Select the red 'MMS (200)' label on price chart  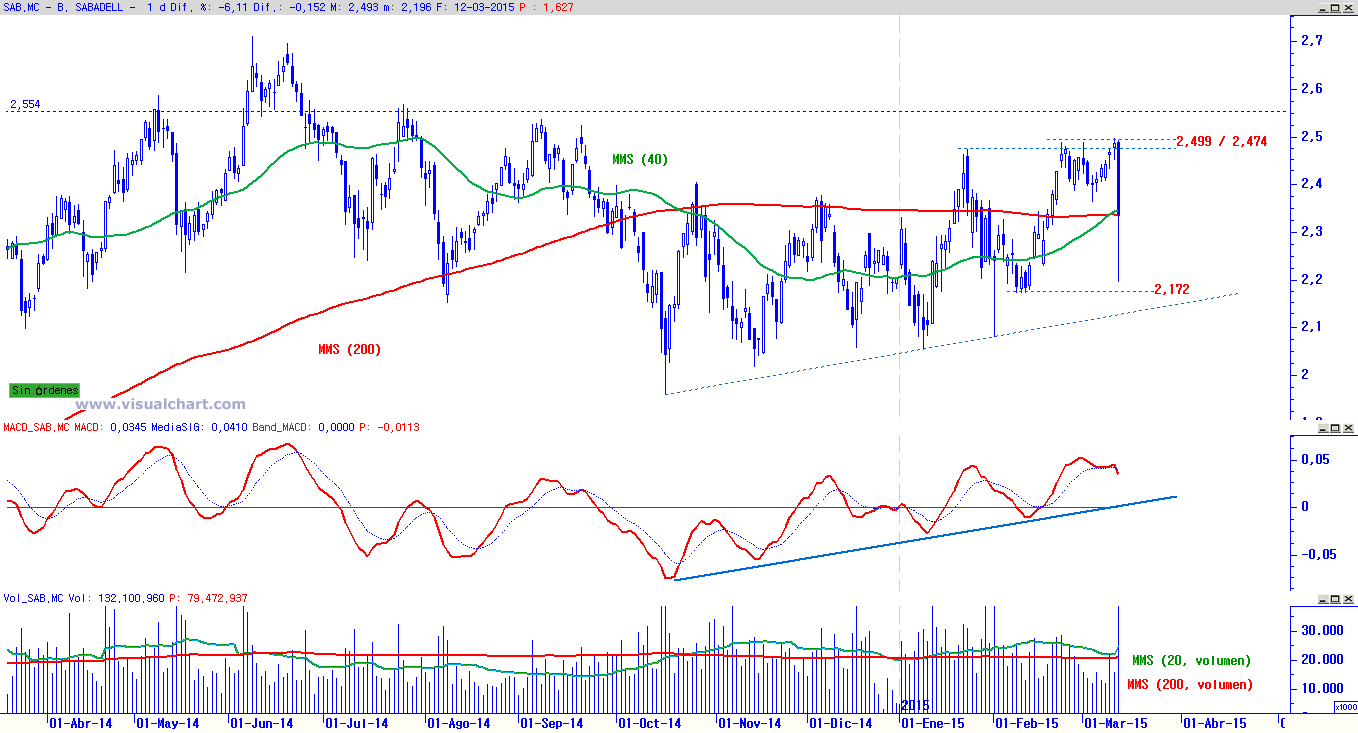click(x=349, y=349)
